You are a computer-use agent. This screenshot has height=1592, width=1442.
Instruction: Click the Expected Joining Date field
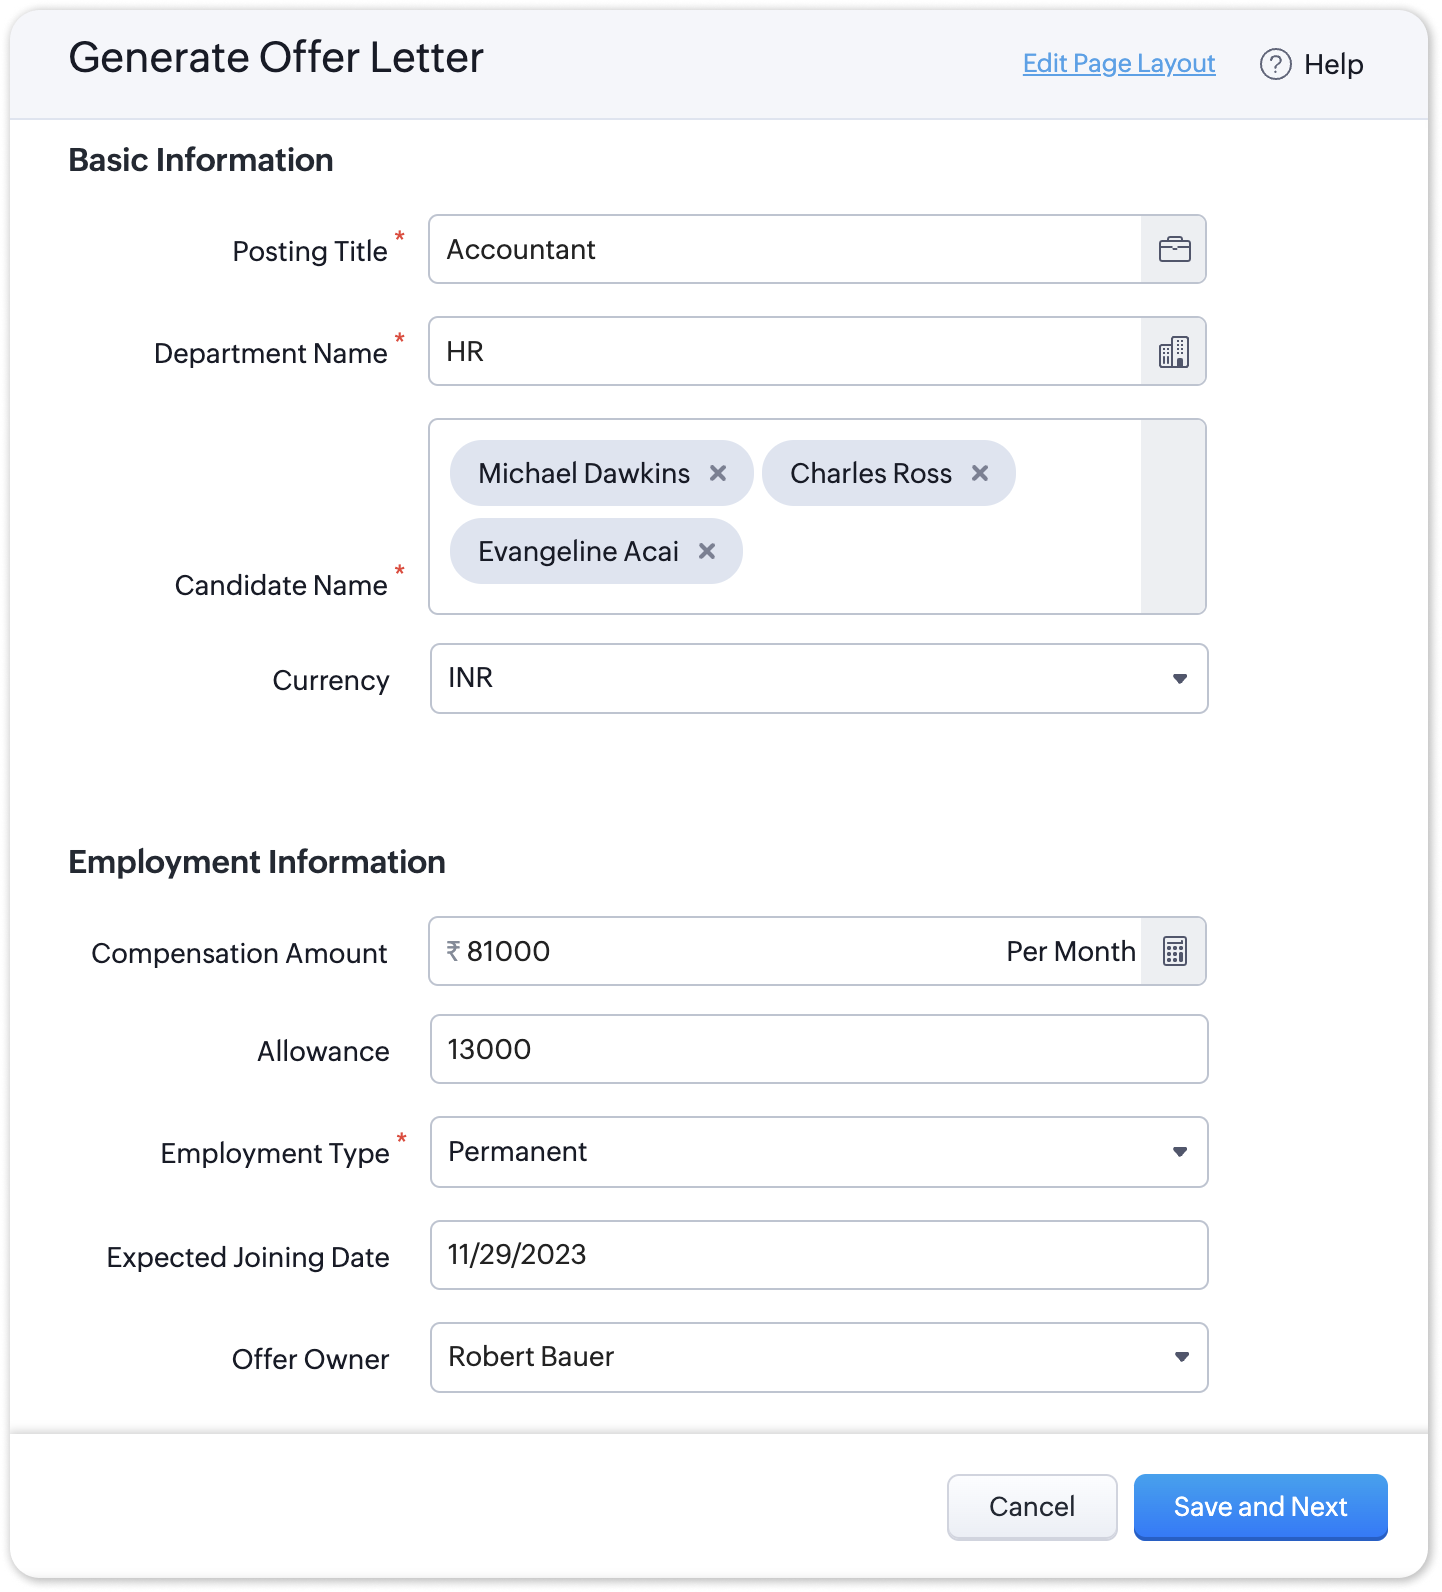[x=818, y=1255]
